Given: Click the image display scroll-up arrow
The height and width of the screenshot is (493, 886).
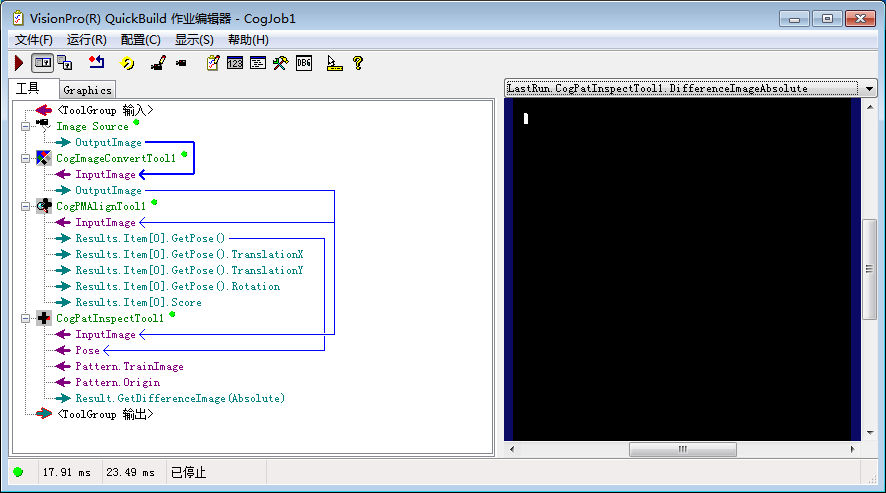Looking at the screenshot, I should tap(870, 107).
